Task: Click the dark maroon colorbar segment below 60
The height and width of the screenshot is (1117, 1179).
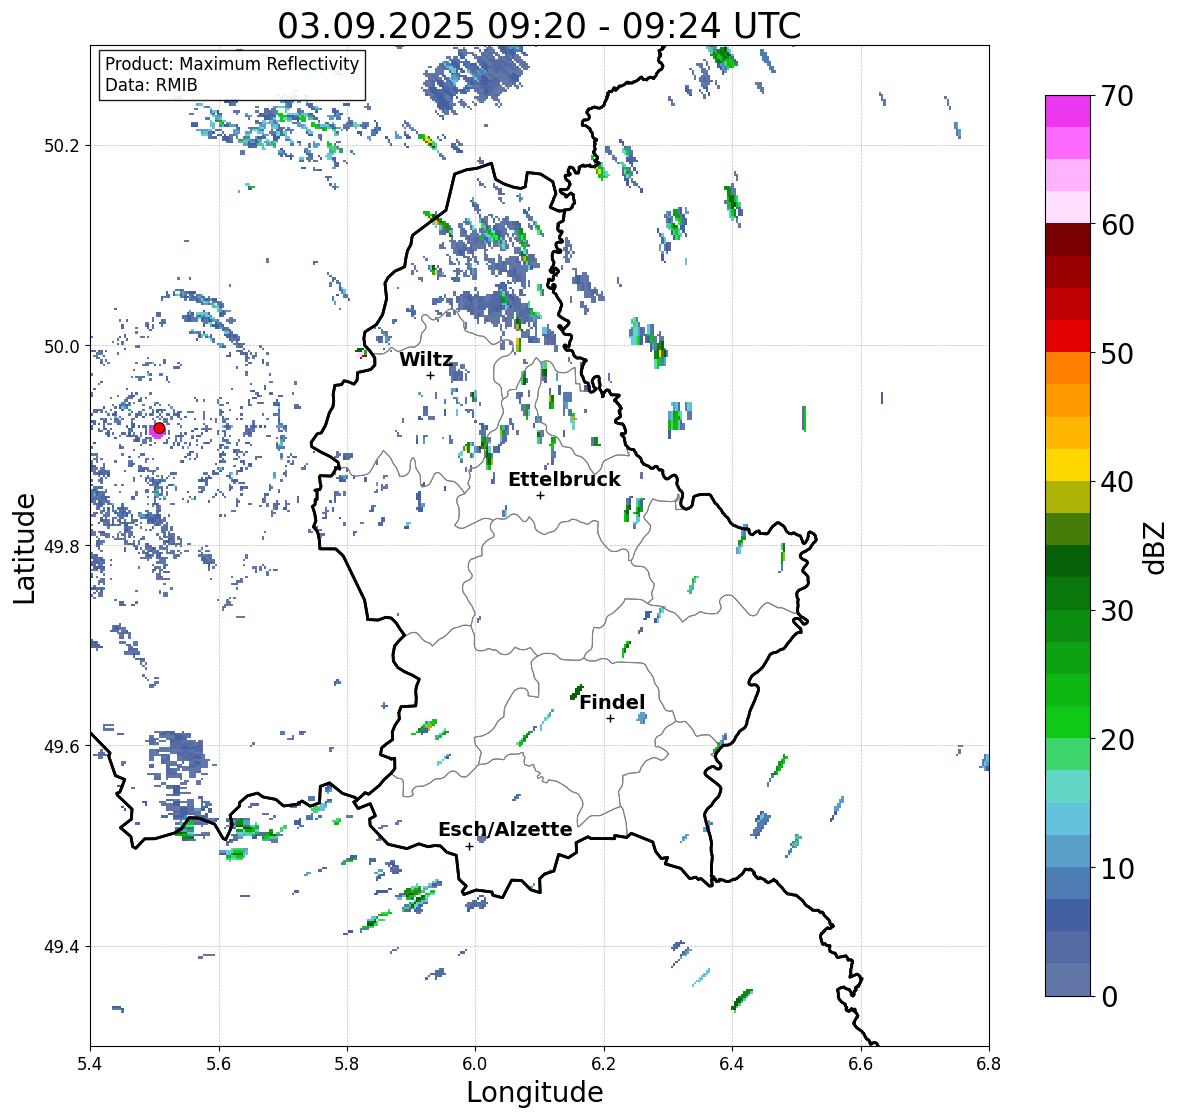Action: (x=1068, y=239)
